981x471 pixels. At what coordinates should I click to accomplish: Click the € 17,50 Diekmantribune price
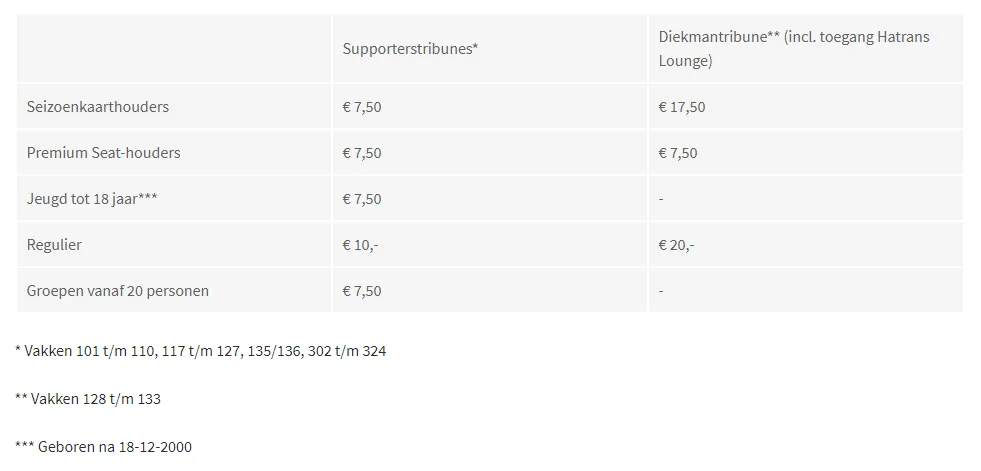click(x=682, y=107)
